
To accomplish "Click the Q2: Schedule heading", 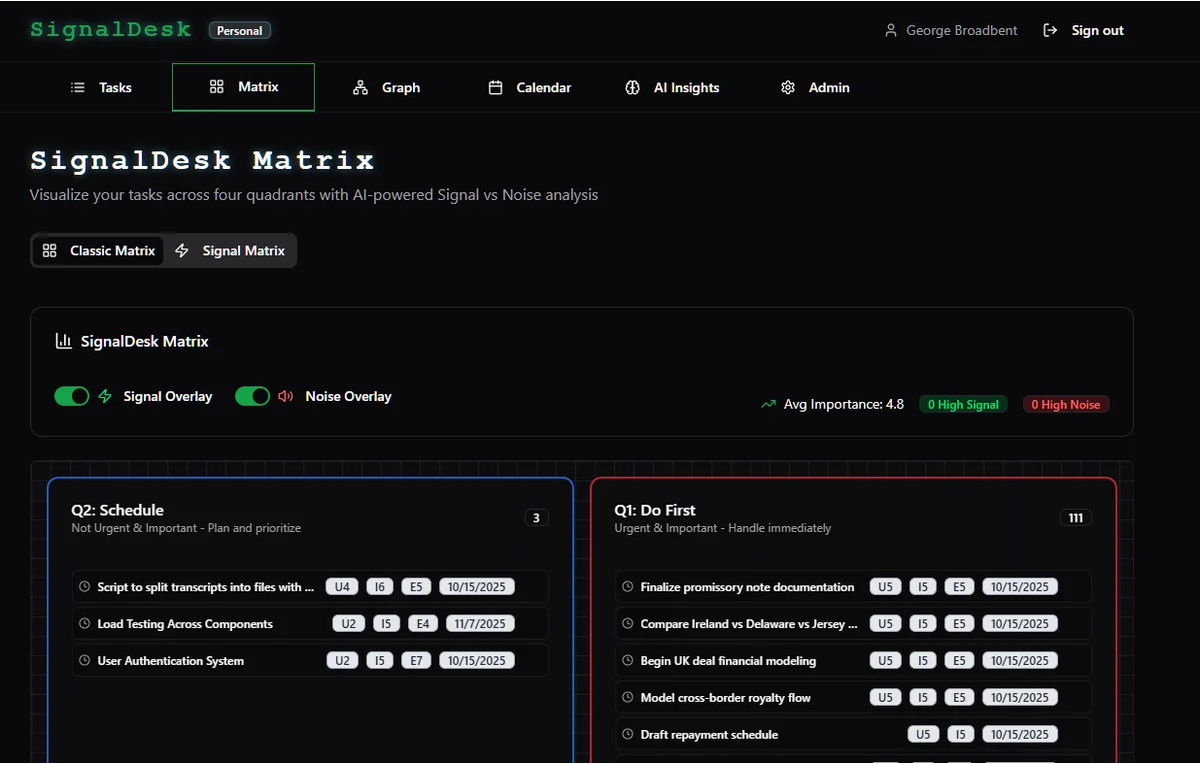I will click(118, 510).
